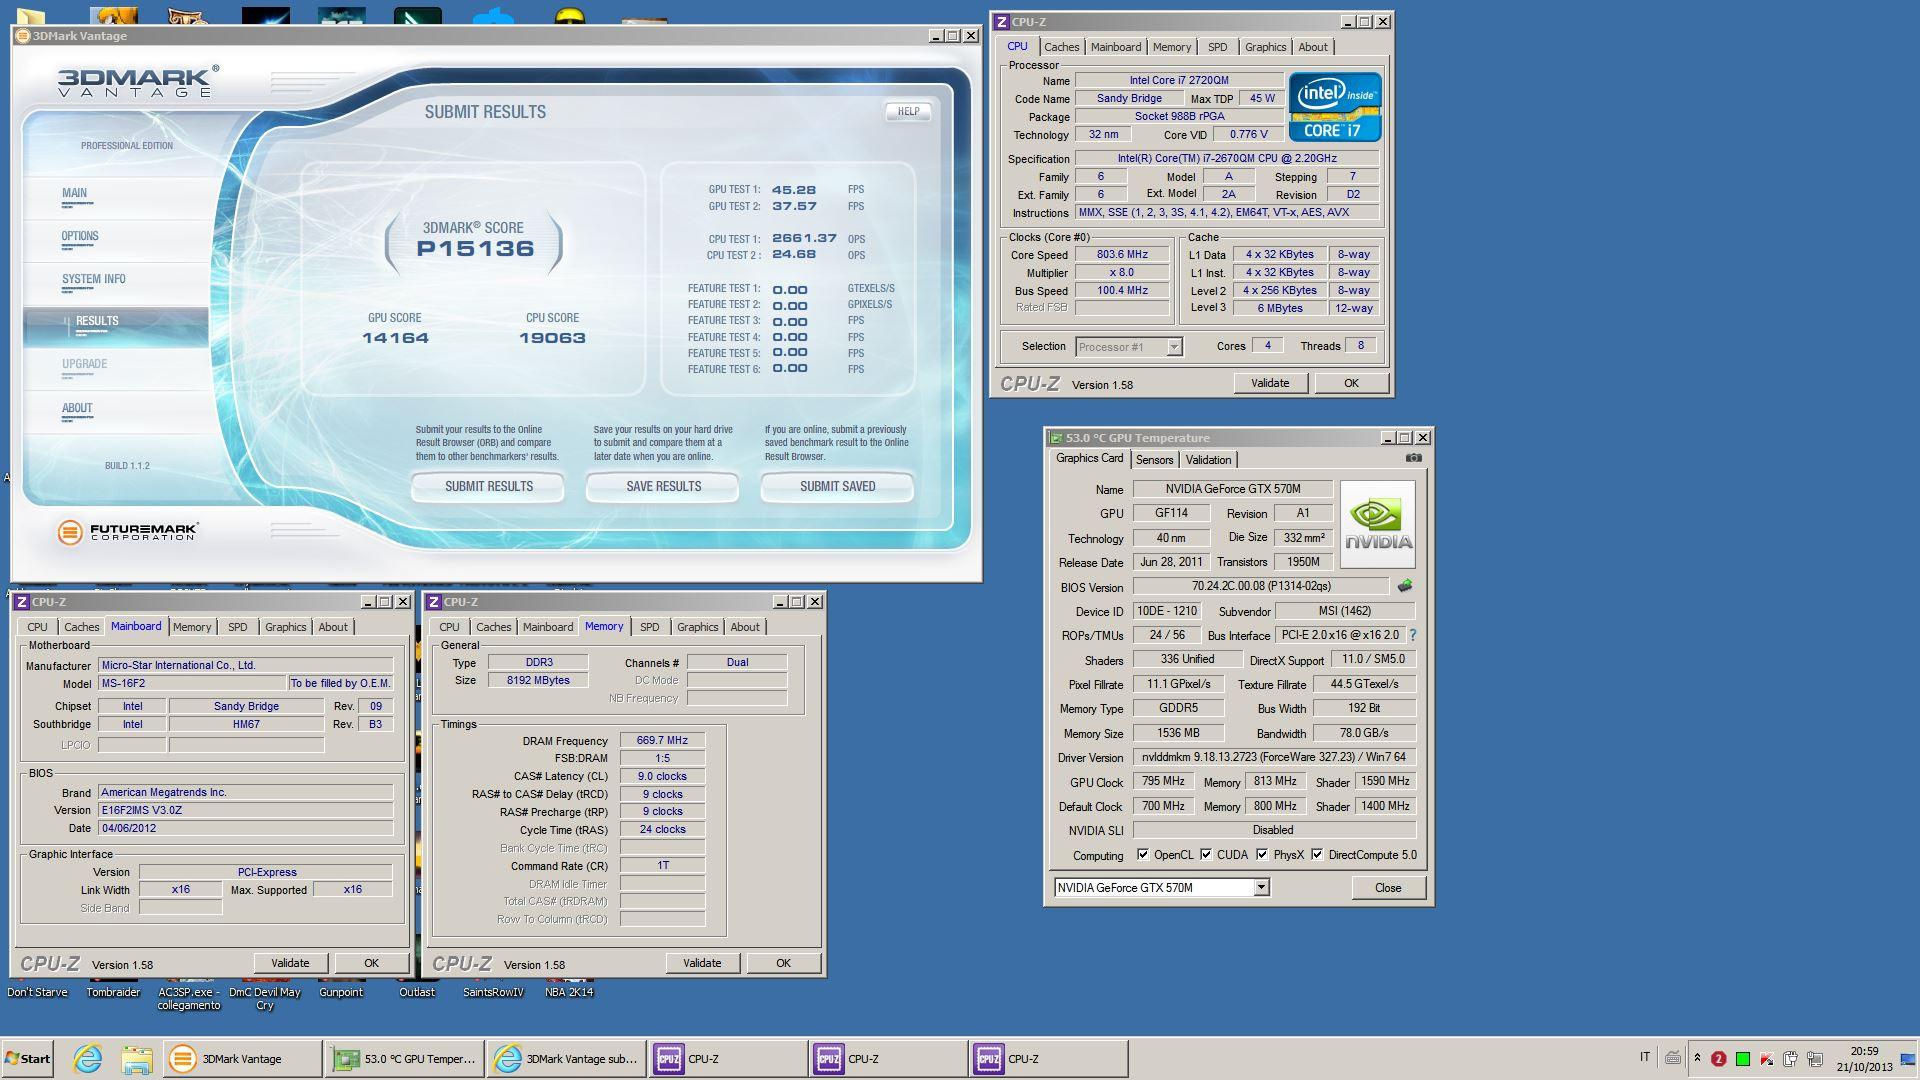Click OK in CPU-Z Memory window

(783, 963)
